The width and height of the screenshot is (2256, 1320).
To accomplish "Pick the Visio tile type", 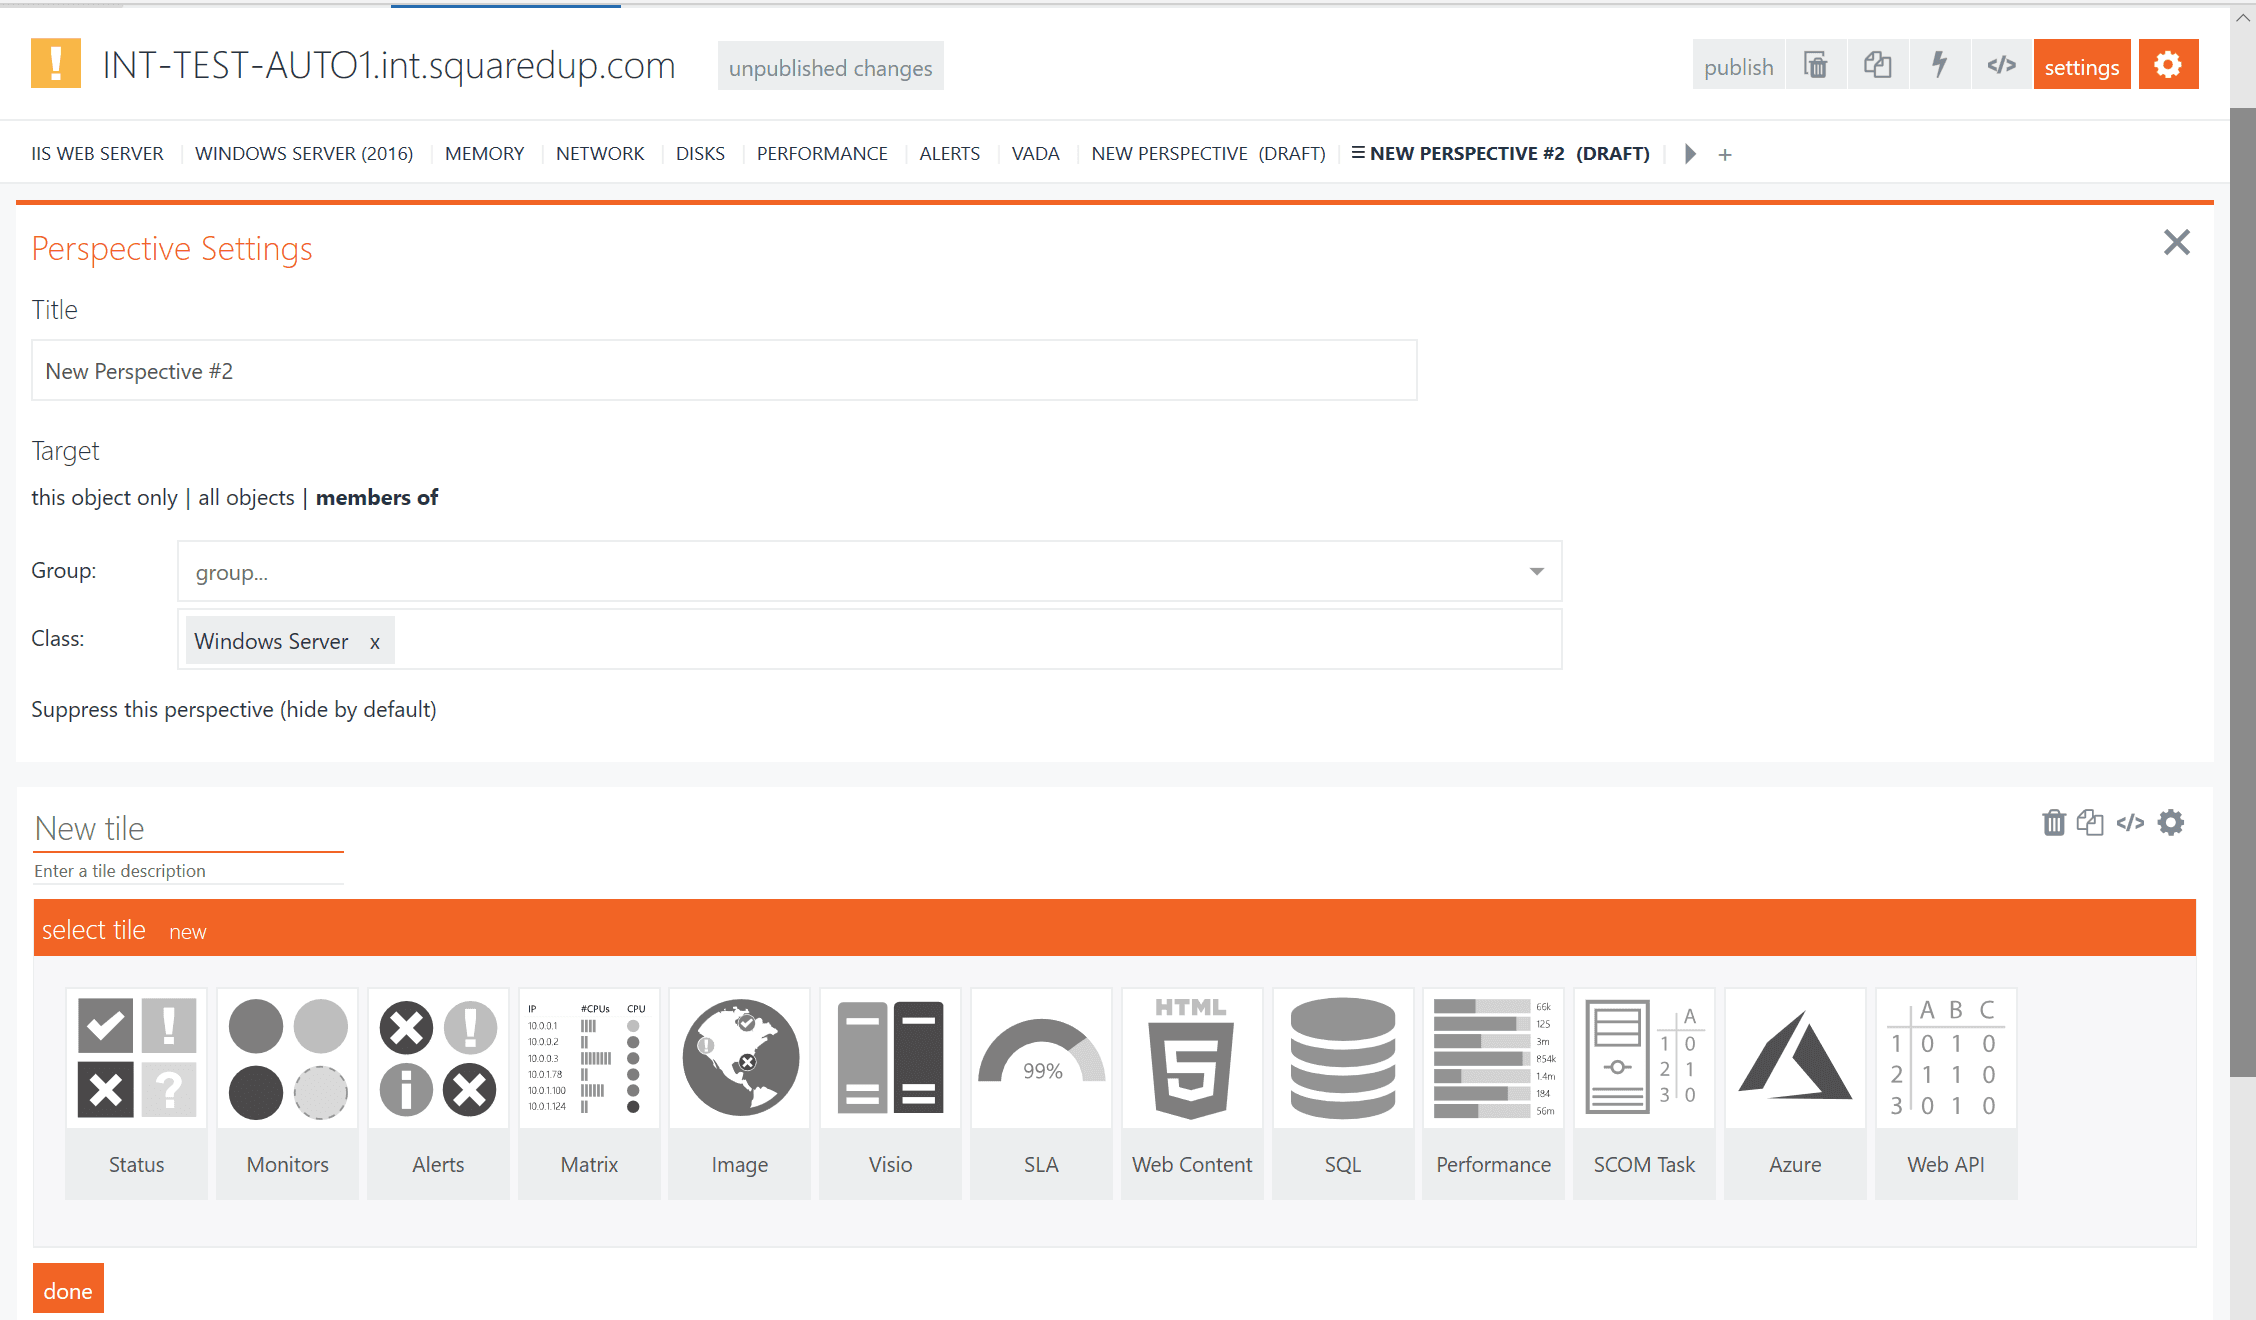I will (890, 1091).
